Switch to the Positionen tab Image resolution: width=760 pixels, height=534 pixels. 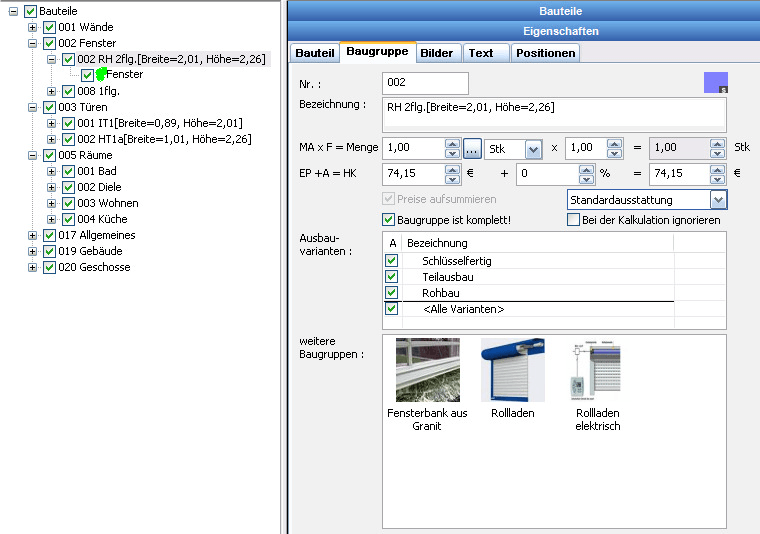point(545,53)
